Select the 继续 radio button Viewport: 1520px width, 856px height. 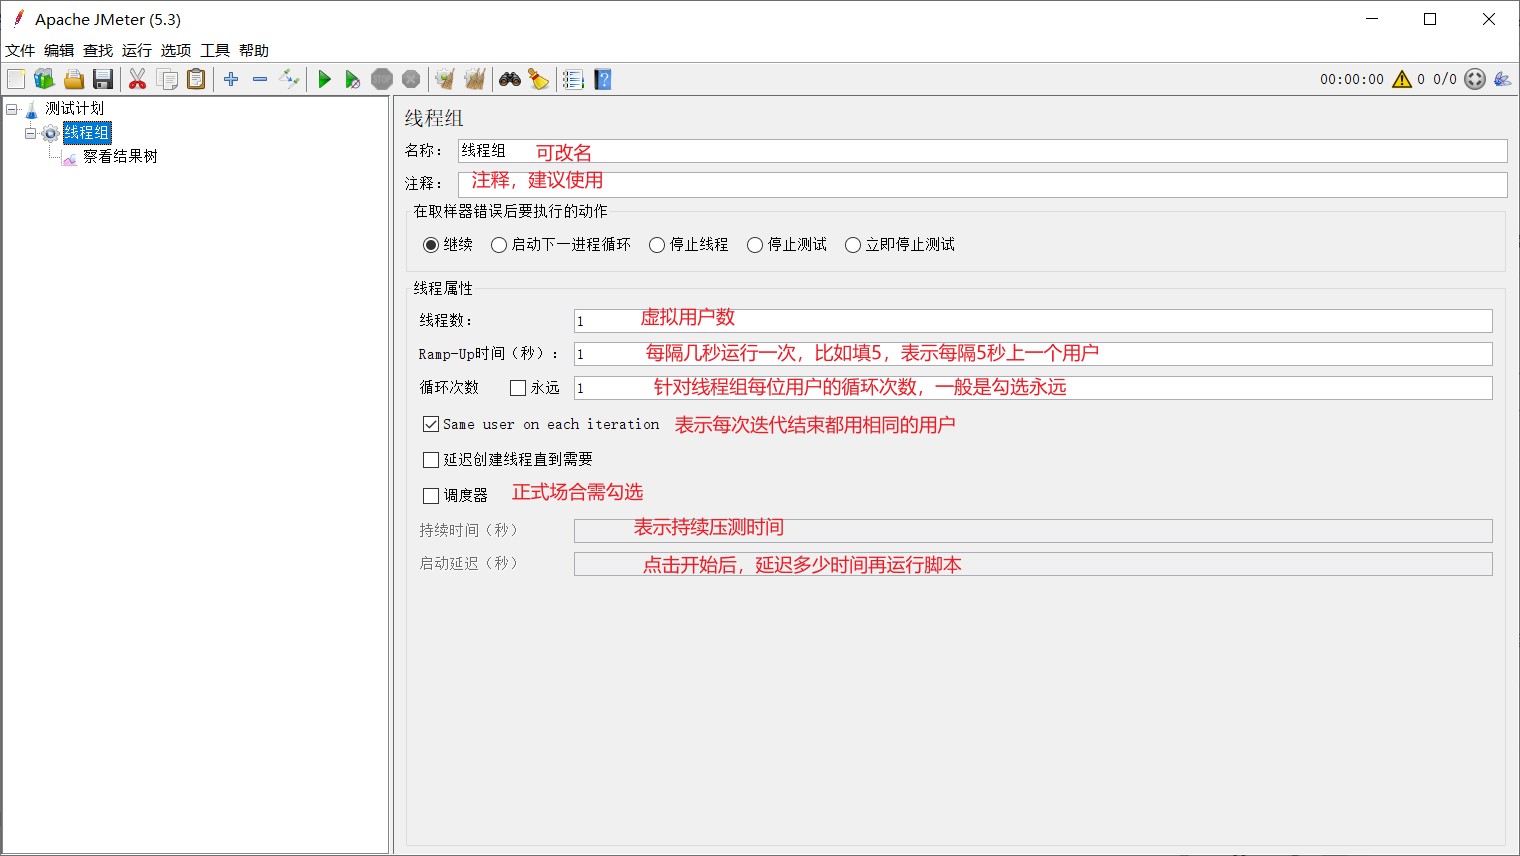pos(431,245)
